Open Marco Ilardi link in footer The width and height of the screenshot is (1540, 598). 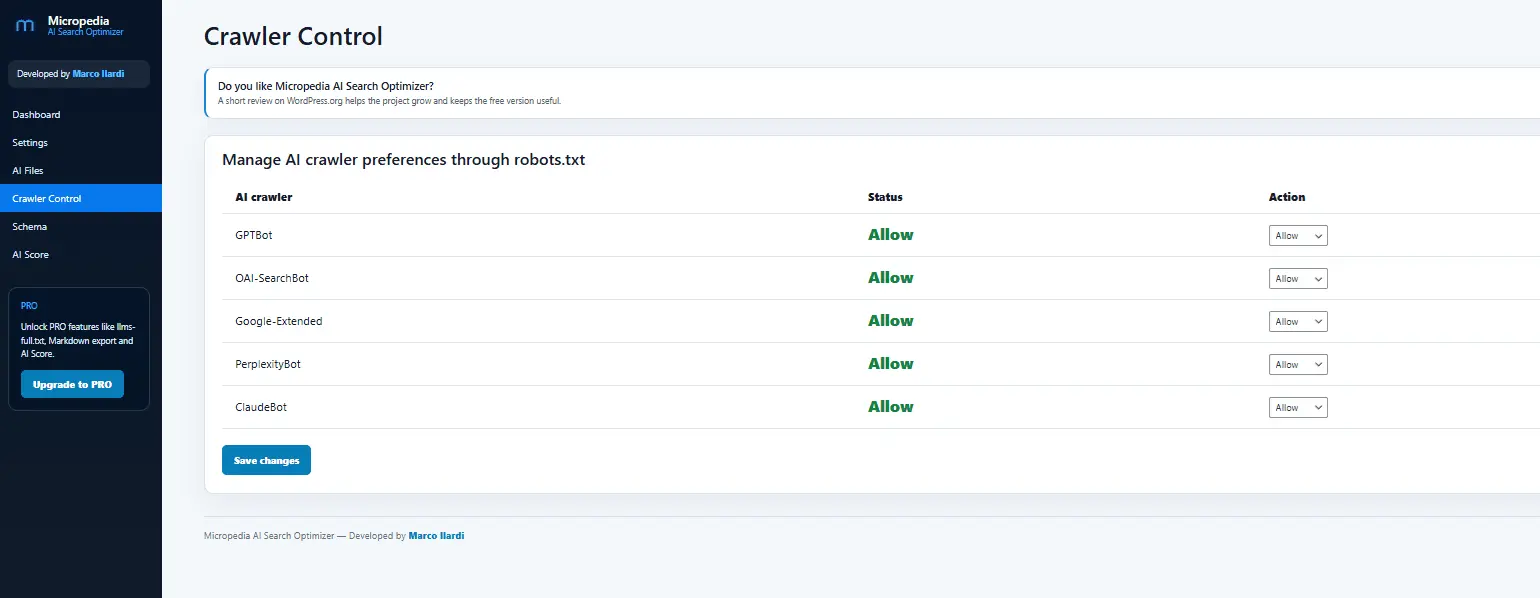point(436,536)
